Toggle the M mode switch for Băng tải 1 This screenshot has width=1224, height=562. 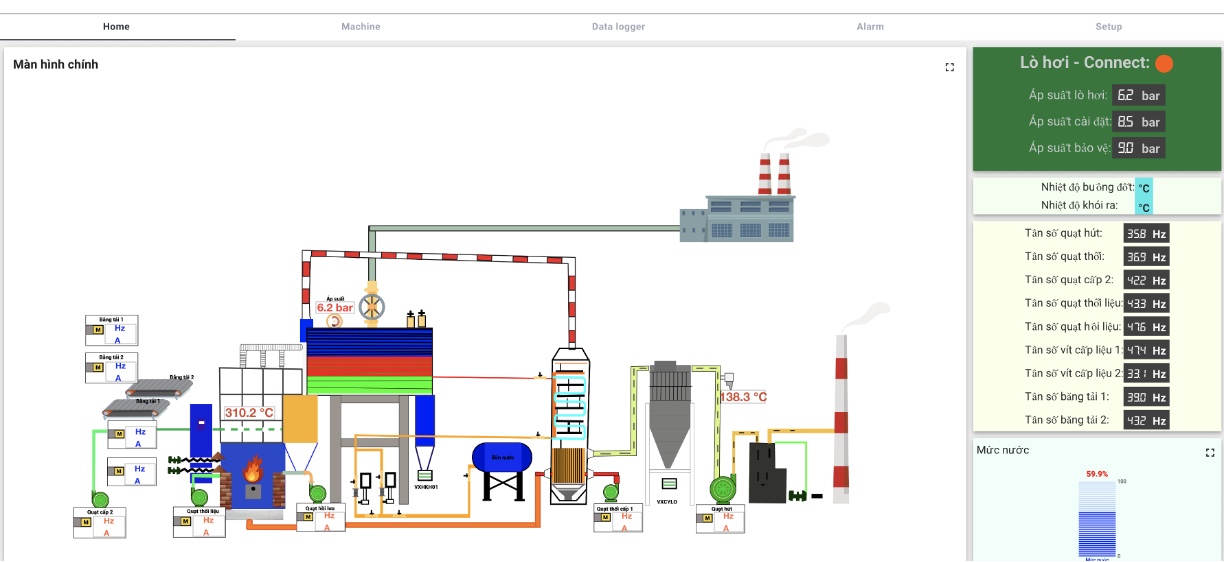click(x=98, y=329)
